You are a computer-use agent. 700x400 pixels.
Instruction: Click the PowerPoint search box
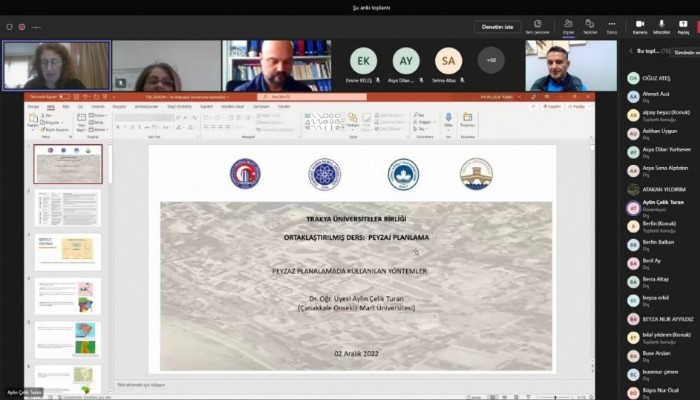pyautogui.click(x=312, y=97)
